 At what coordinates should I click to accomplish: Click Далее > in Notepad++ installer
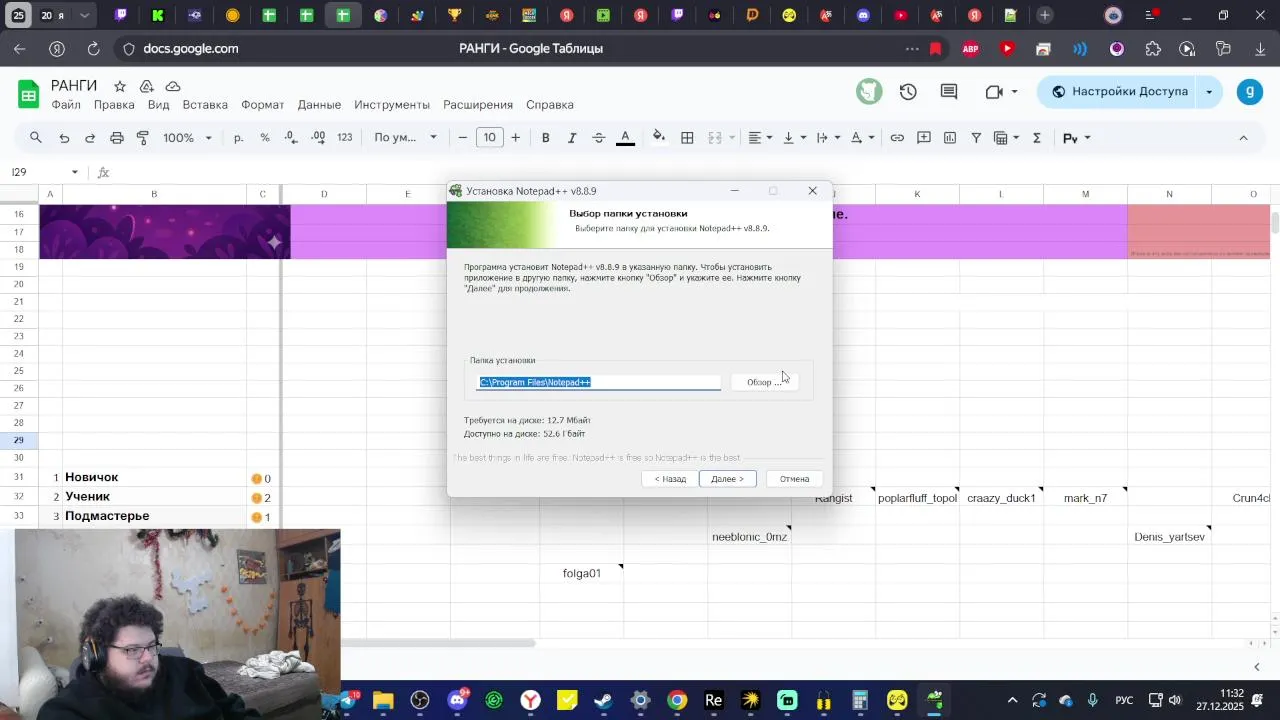tap(727, 479)
